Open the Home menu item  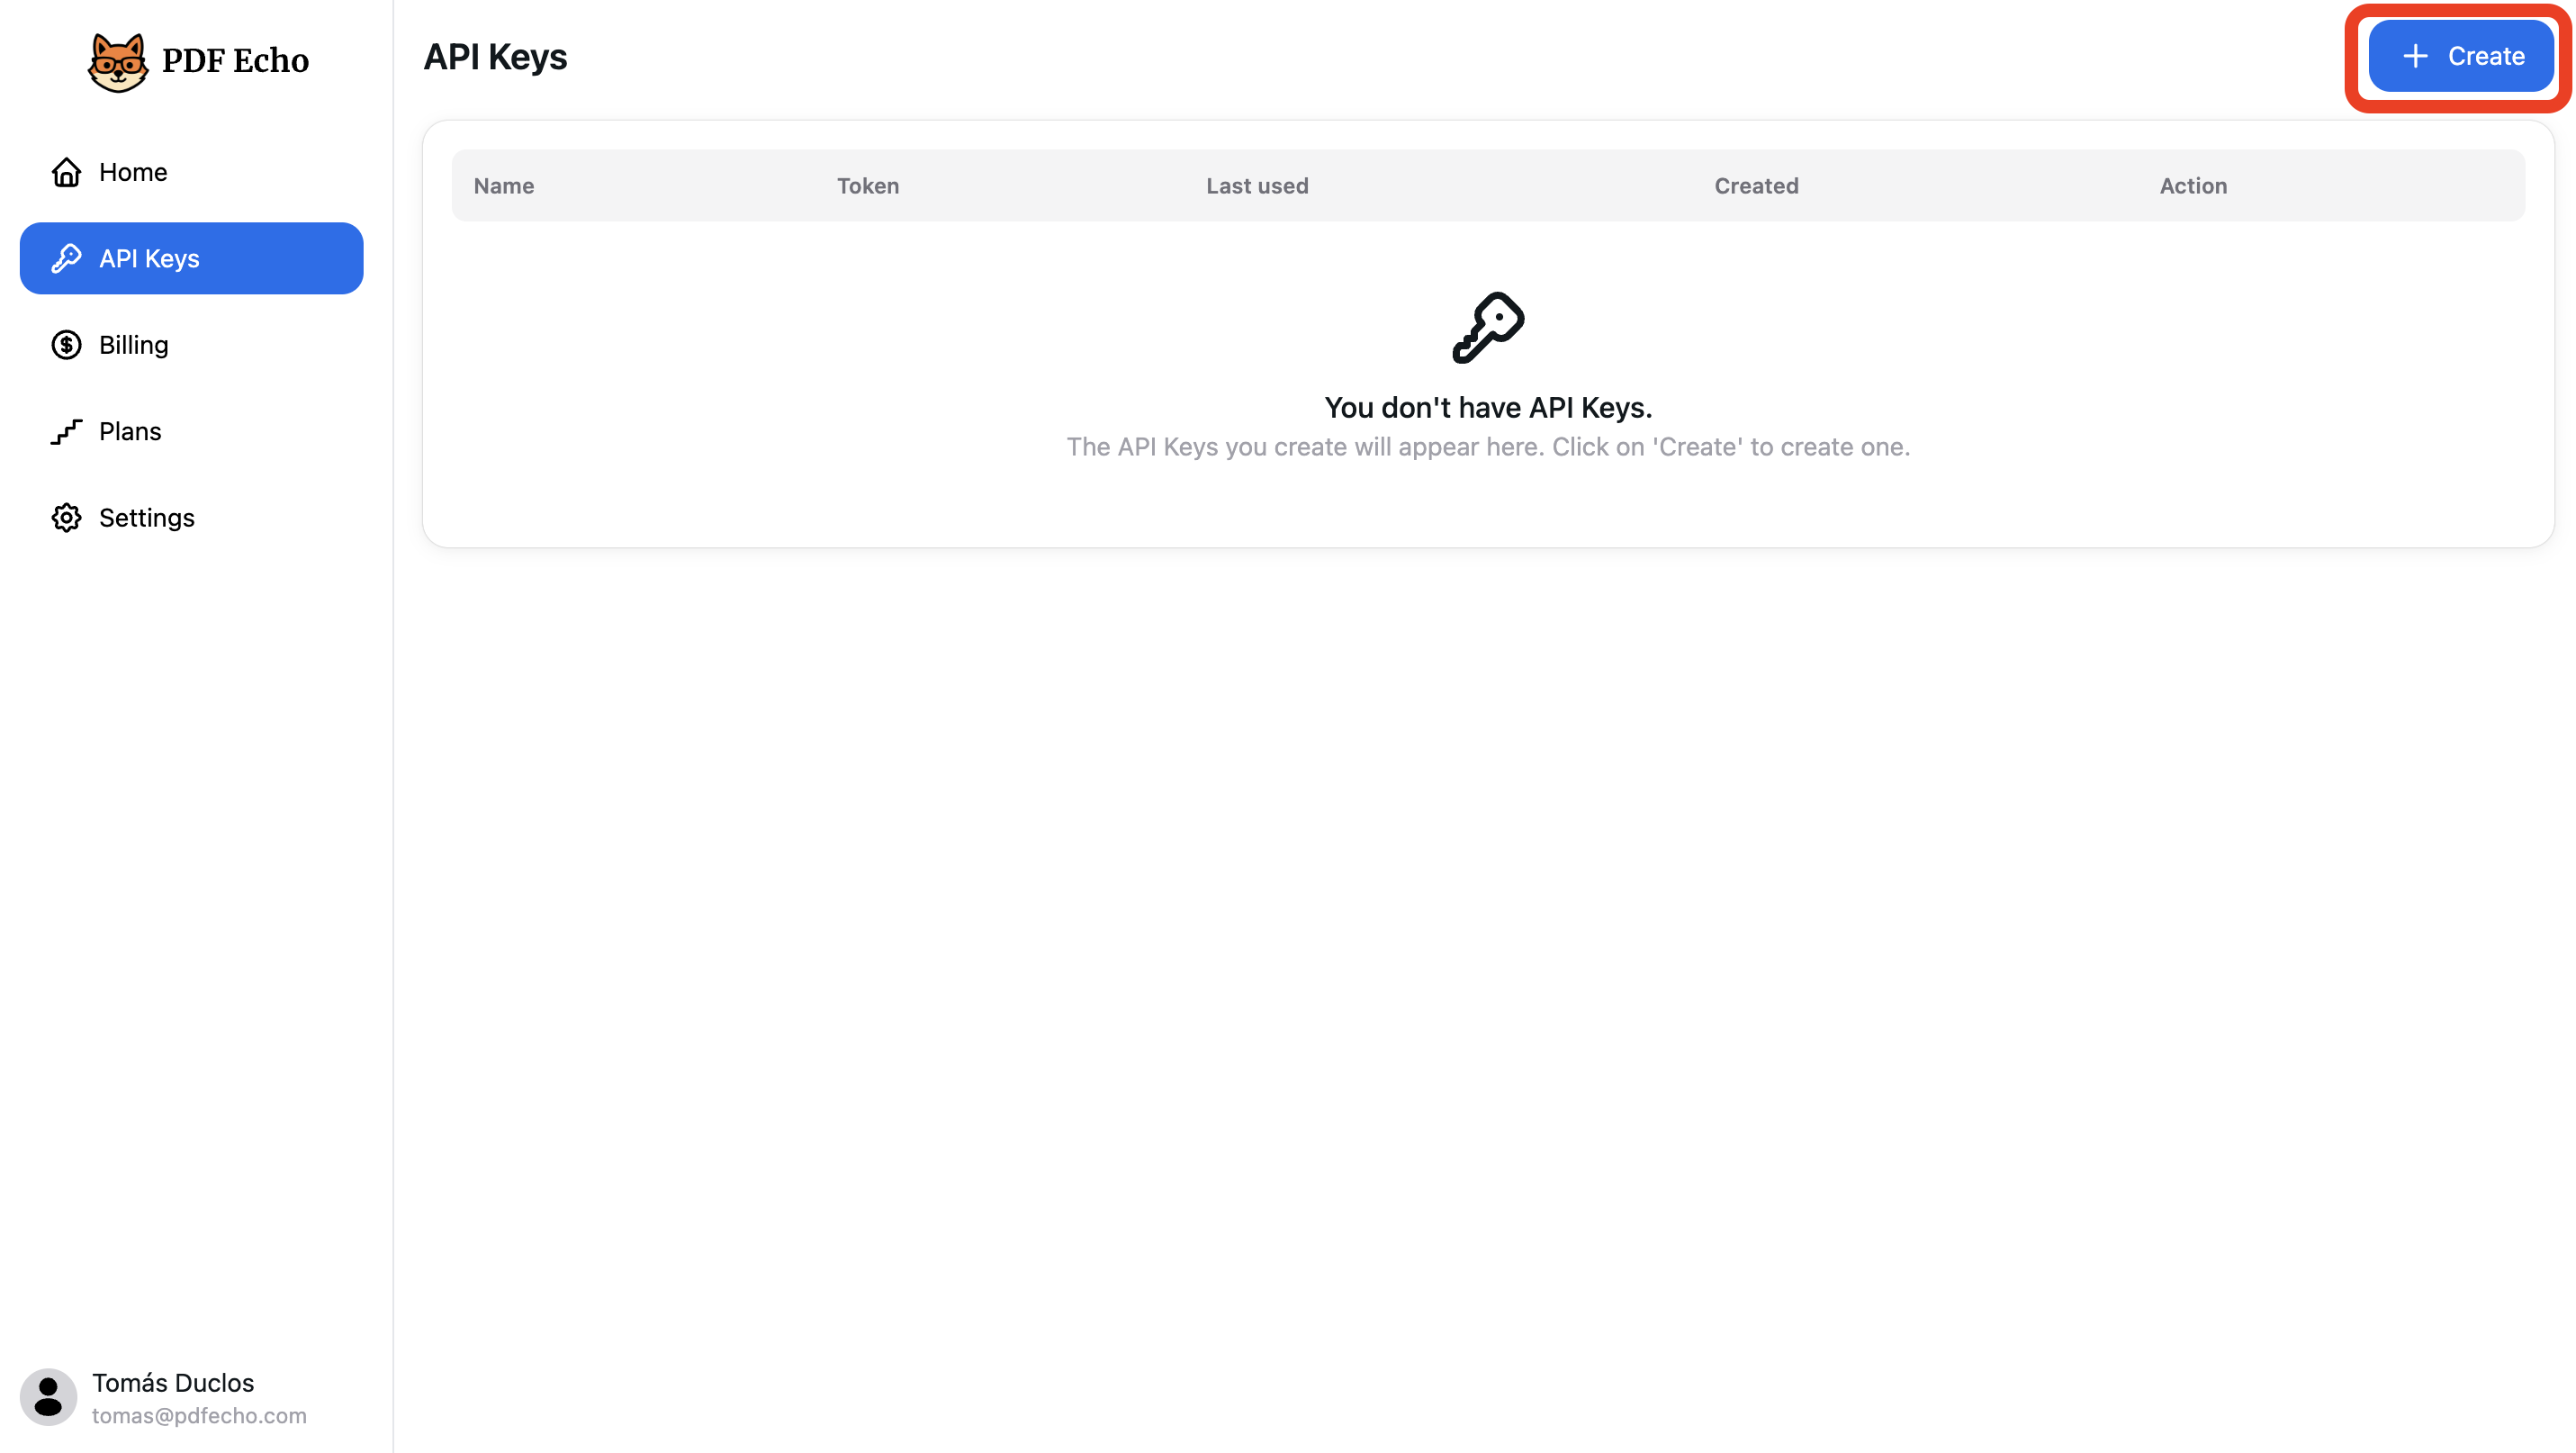click(x=133, y=172)
